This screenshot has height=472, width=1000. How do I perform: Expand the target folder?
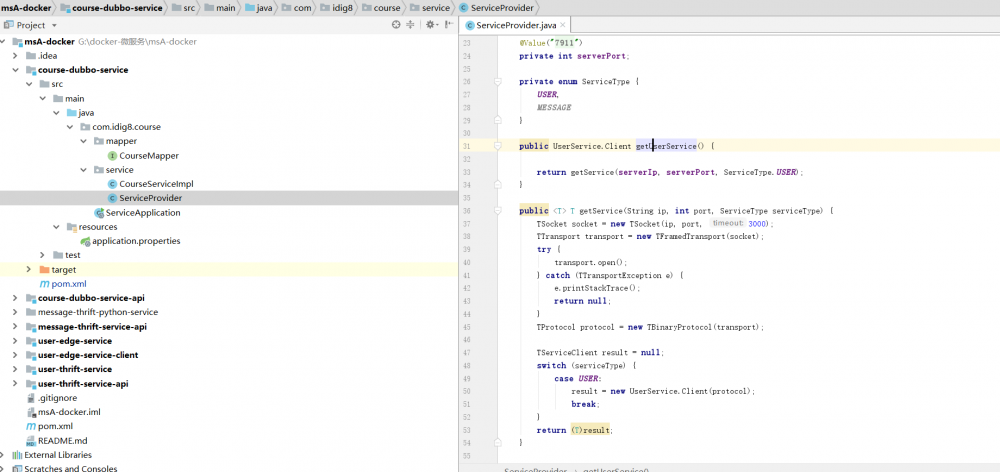[x=29, y=269]
